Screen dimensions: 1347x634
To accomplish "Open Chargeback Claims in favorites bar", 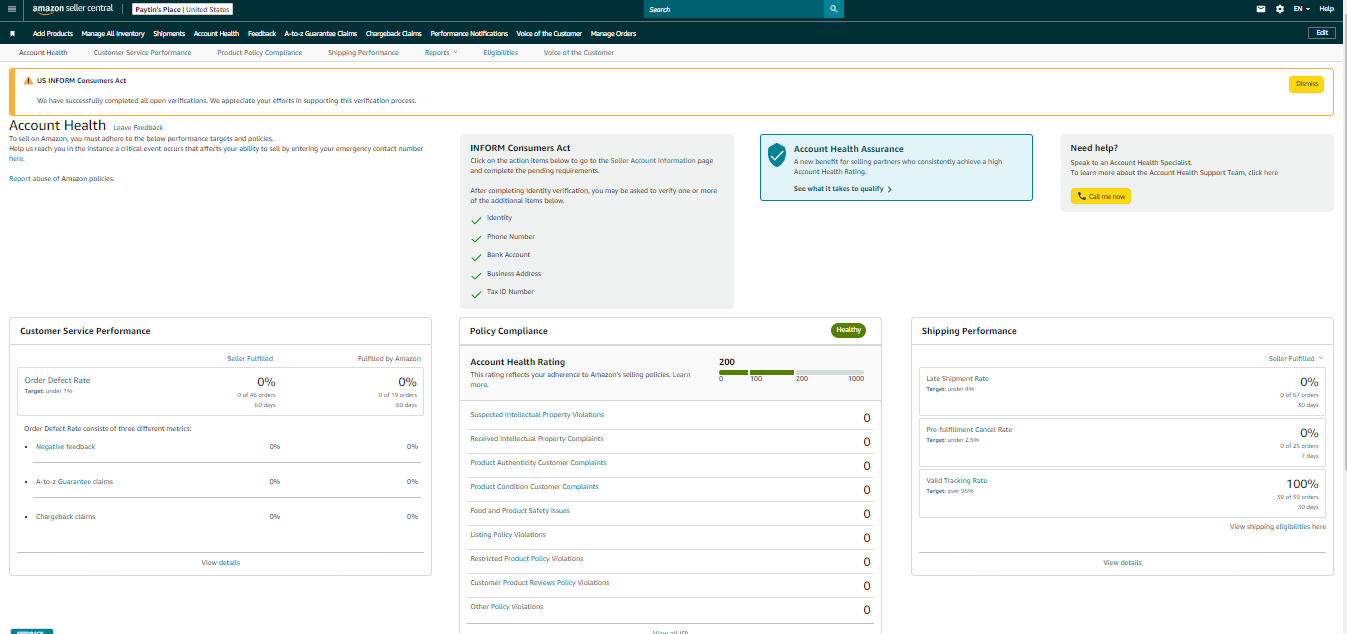I will coord(394,33).
